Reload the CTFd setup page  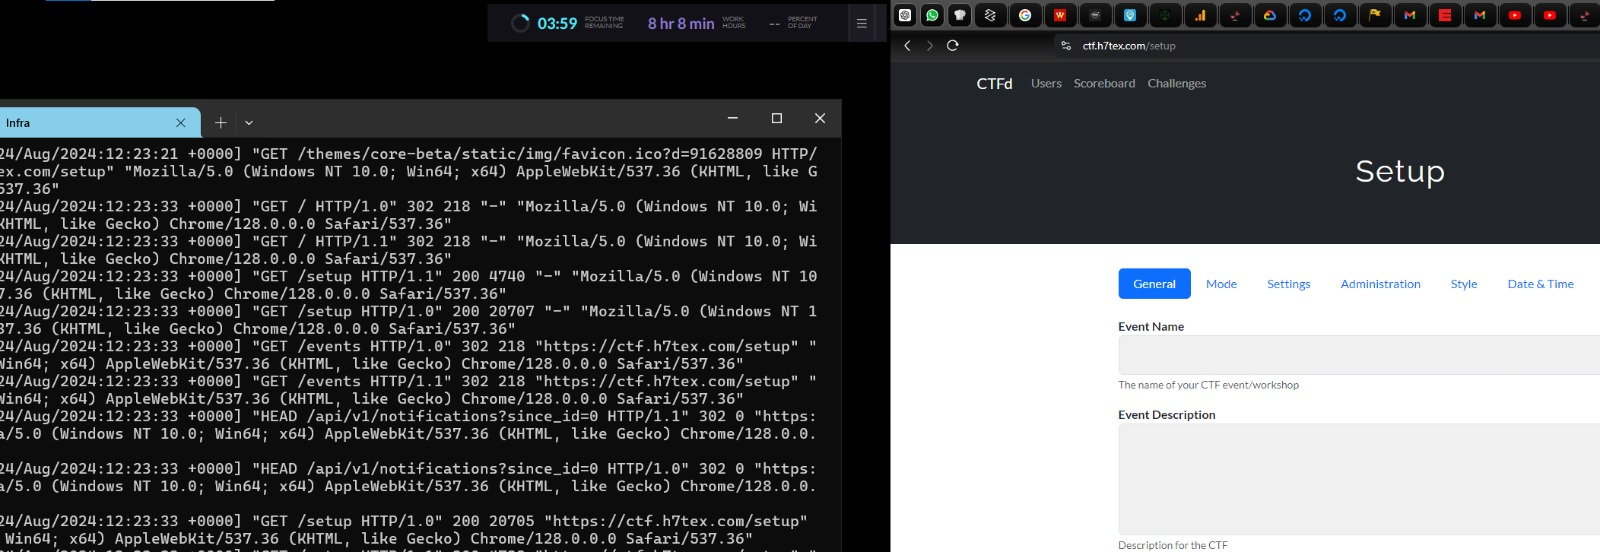[x=953, y=46]
